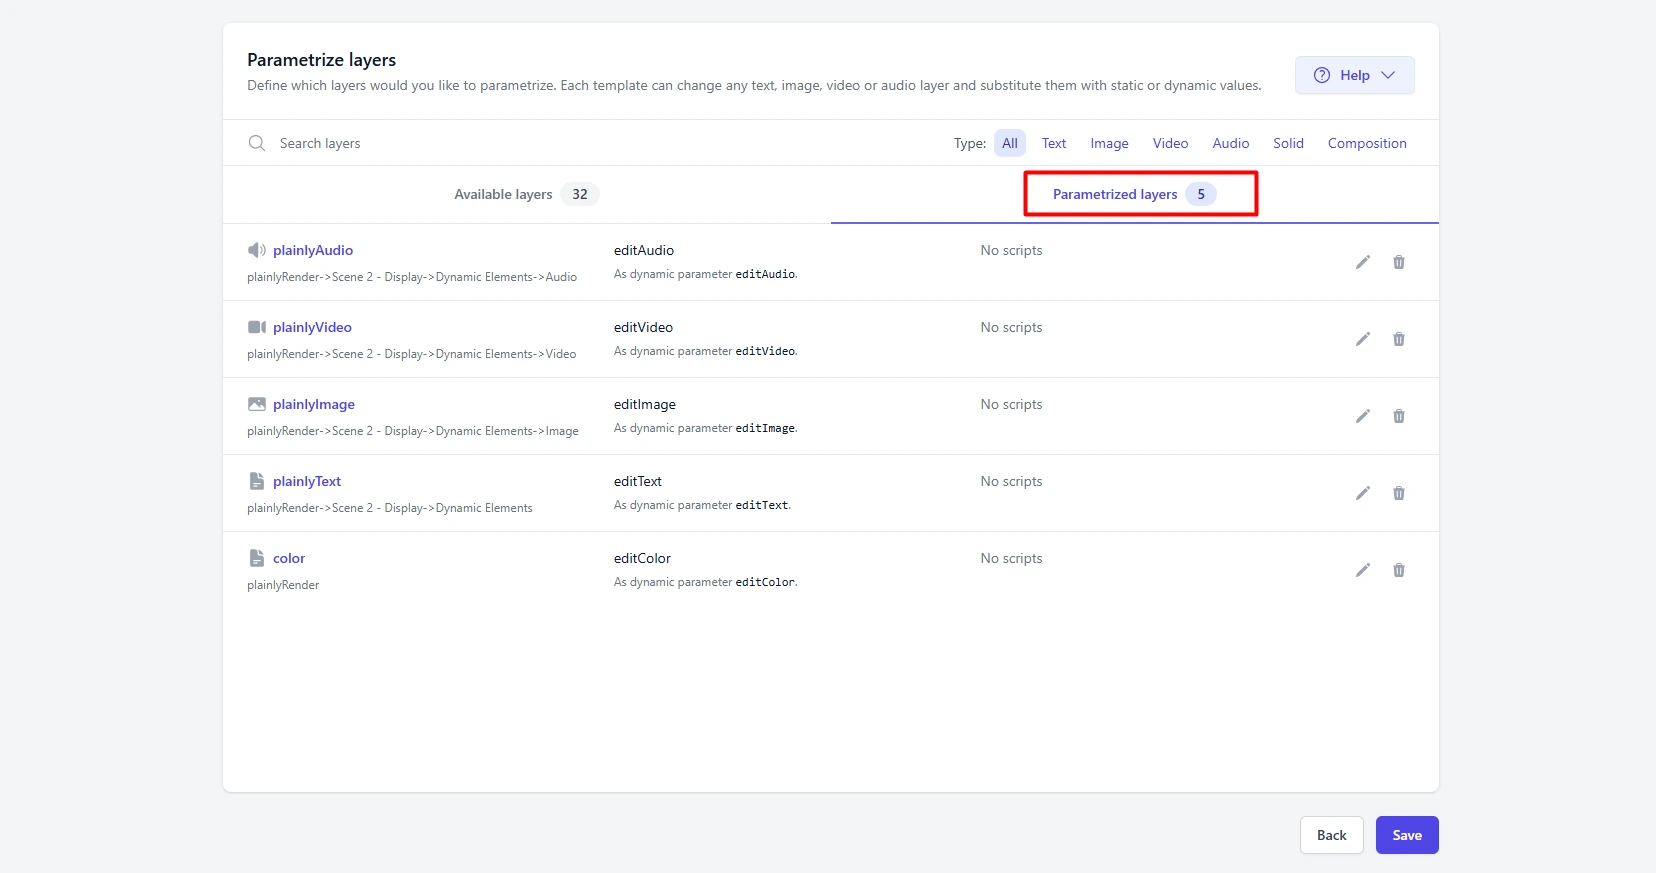This screenshot has height=873, width=1656.
Task: Edit the plainlyImage layer with pencil icon
Action: coord(1362,416)
